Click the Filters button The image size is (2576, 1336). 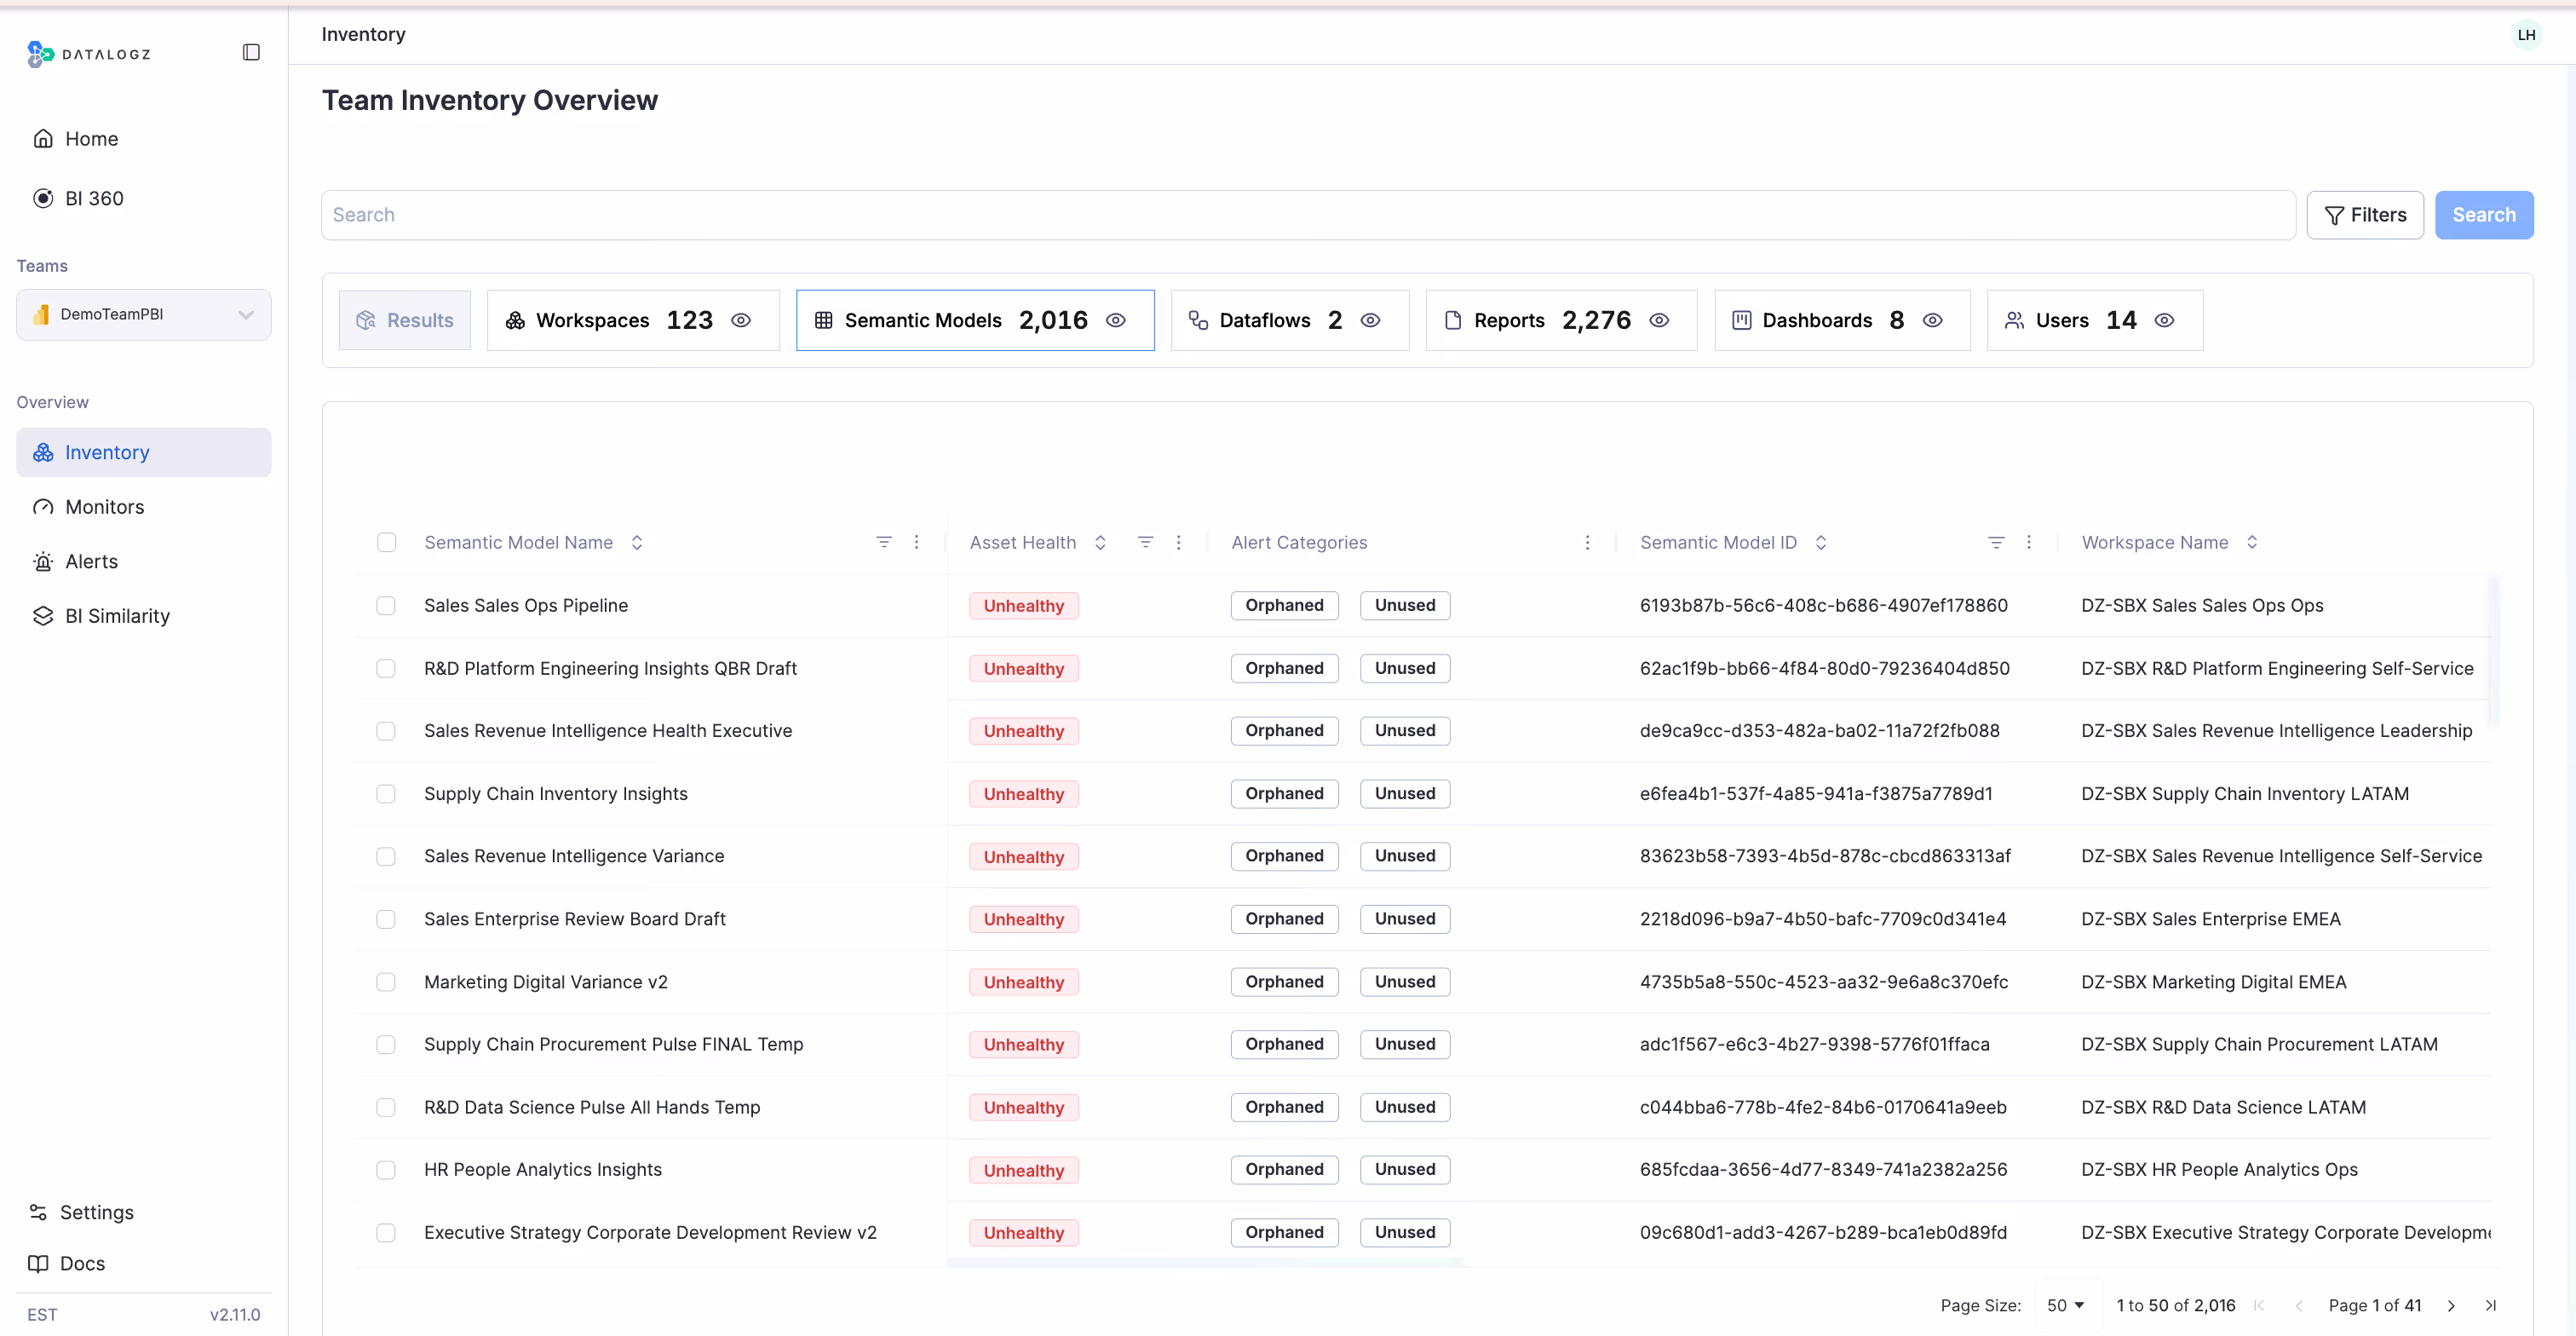[x=2365, y=215]
